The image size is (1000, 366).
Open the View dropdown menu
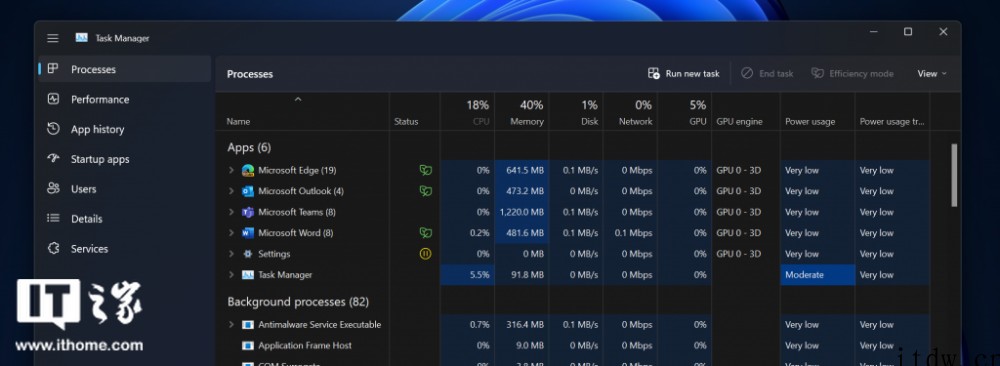pyautogui.click(x=932, y=74)
